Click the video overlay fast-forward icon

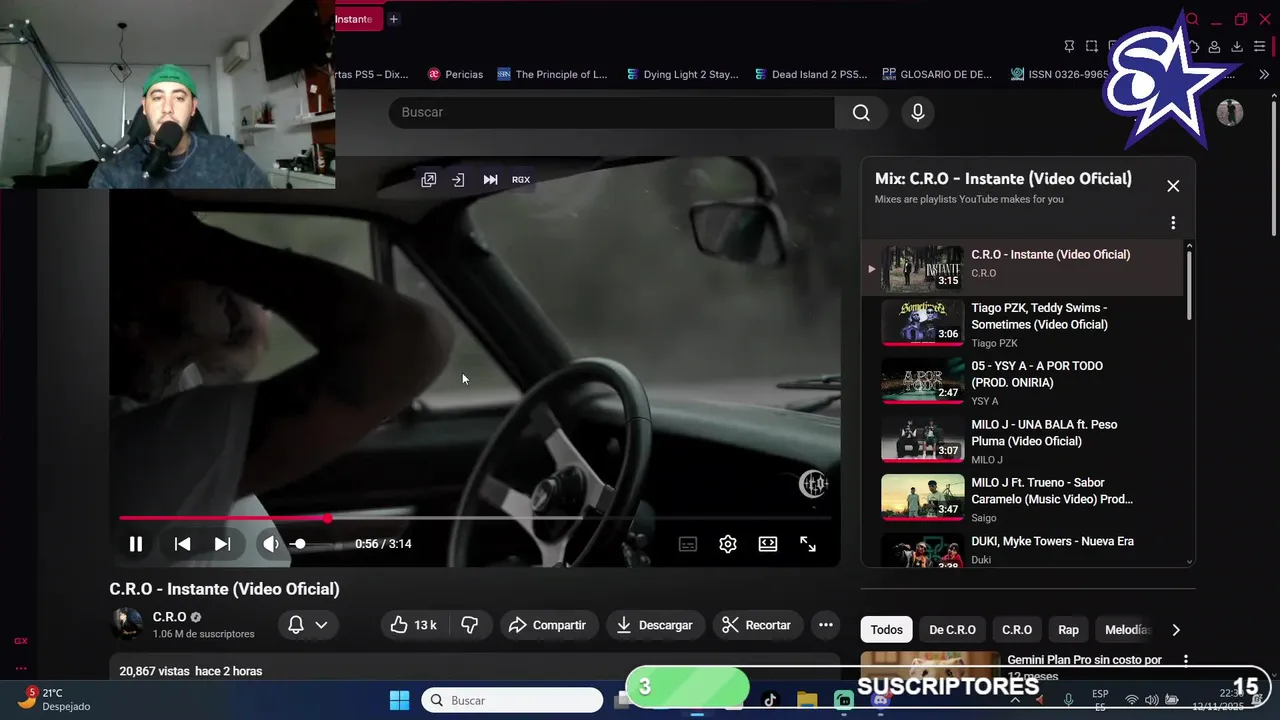click(490, 180)
